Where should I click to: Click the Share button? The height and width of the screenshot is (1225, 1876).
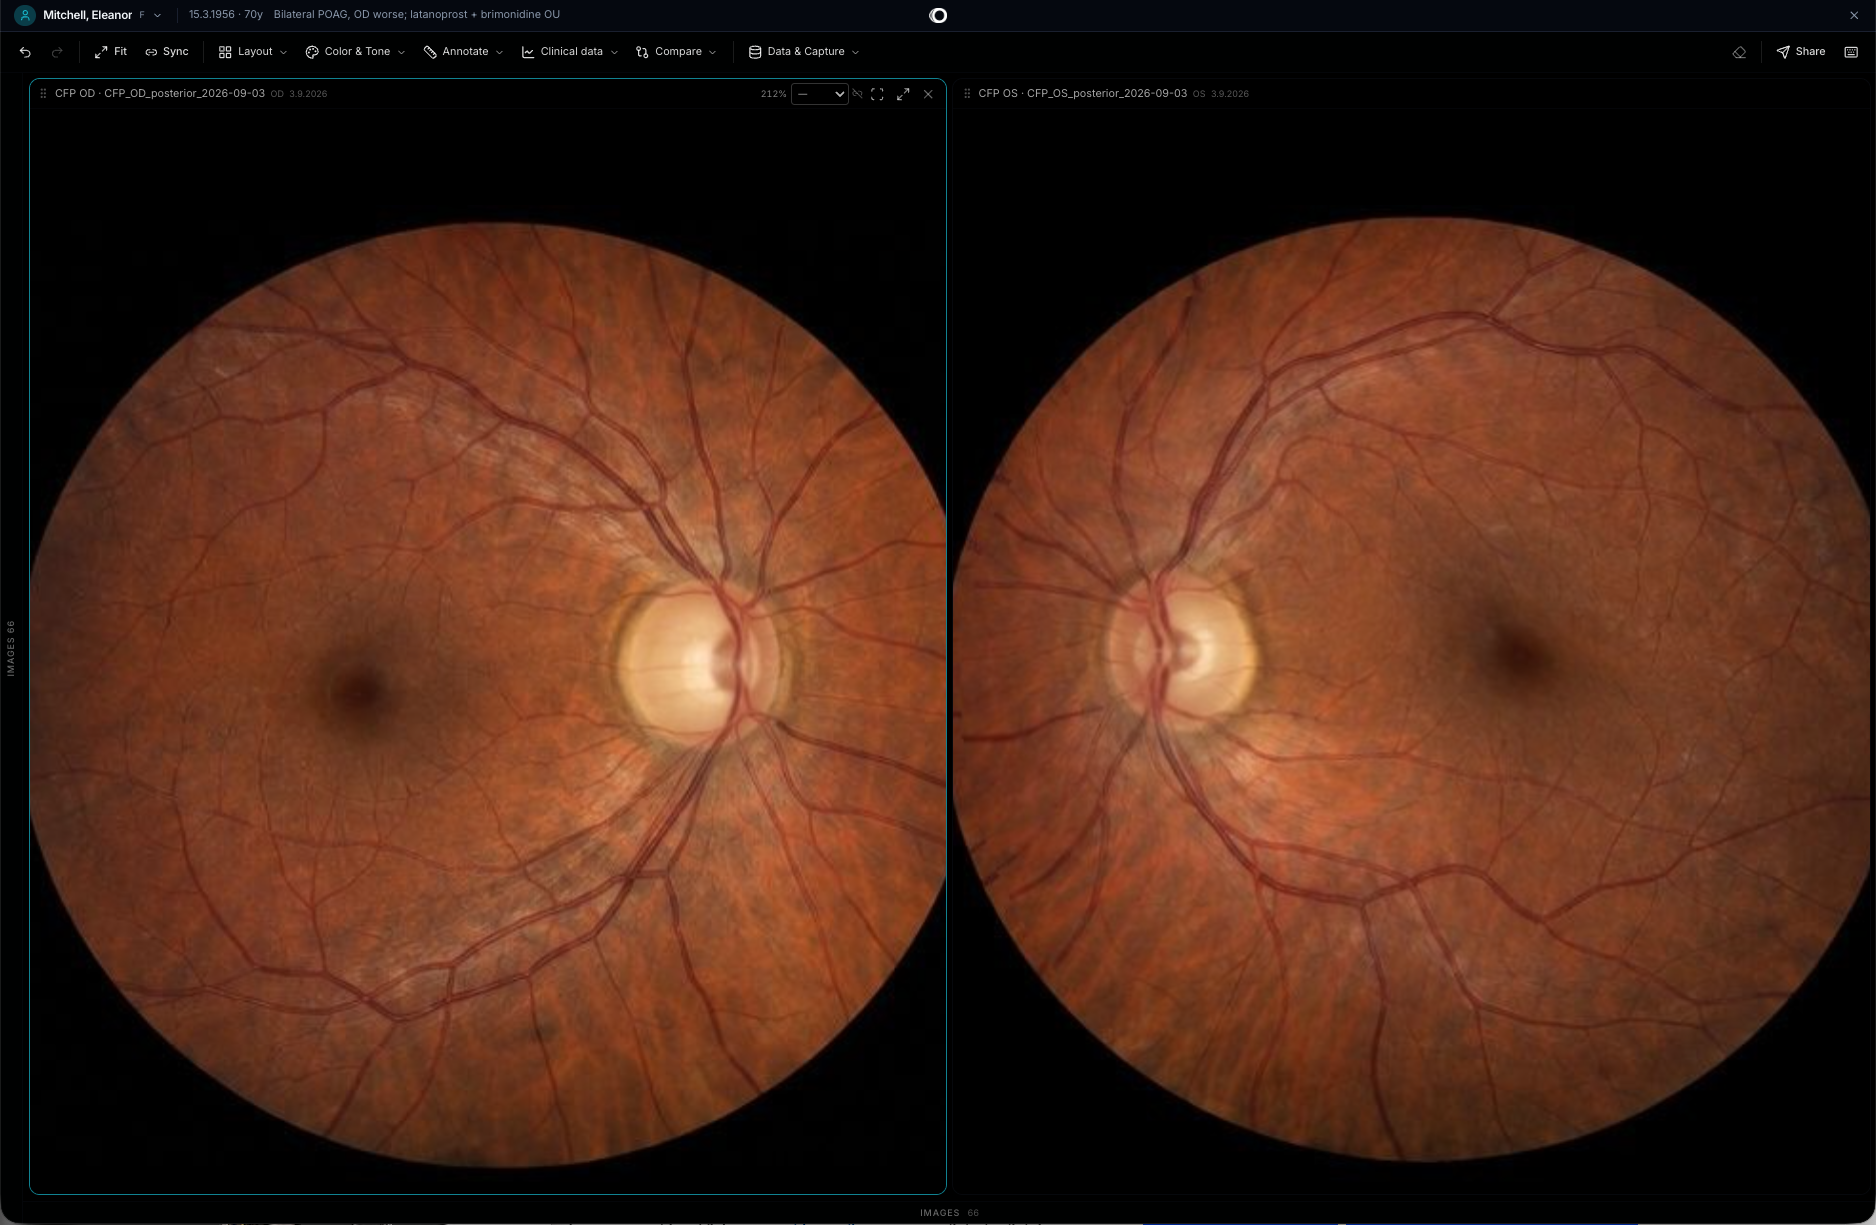point(1801,52)
